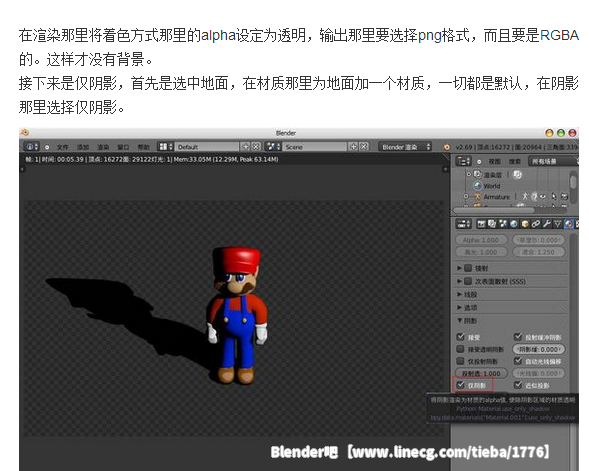The height and width of the screenshot is (471, 589).
Task: Enable the 次表面散射 (SSS) panel checkbox
Action: pos(468,281)
